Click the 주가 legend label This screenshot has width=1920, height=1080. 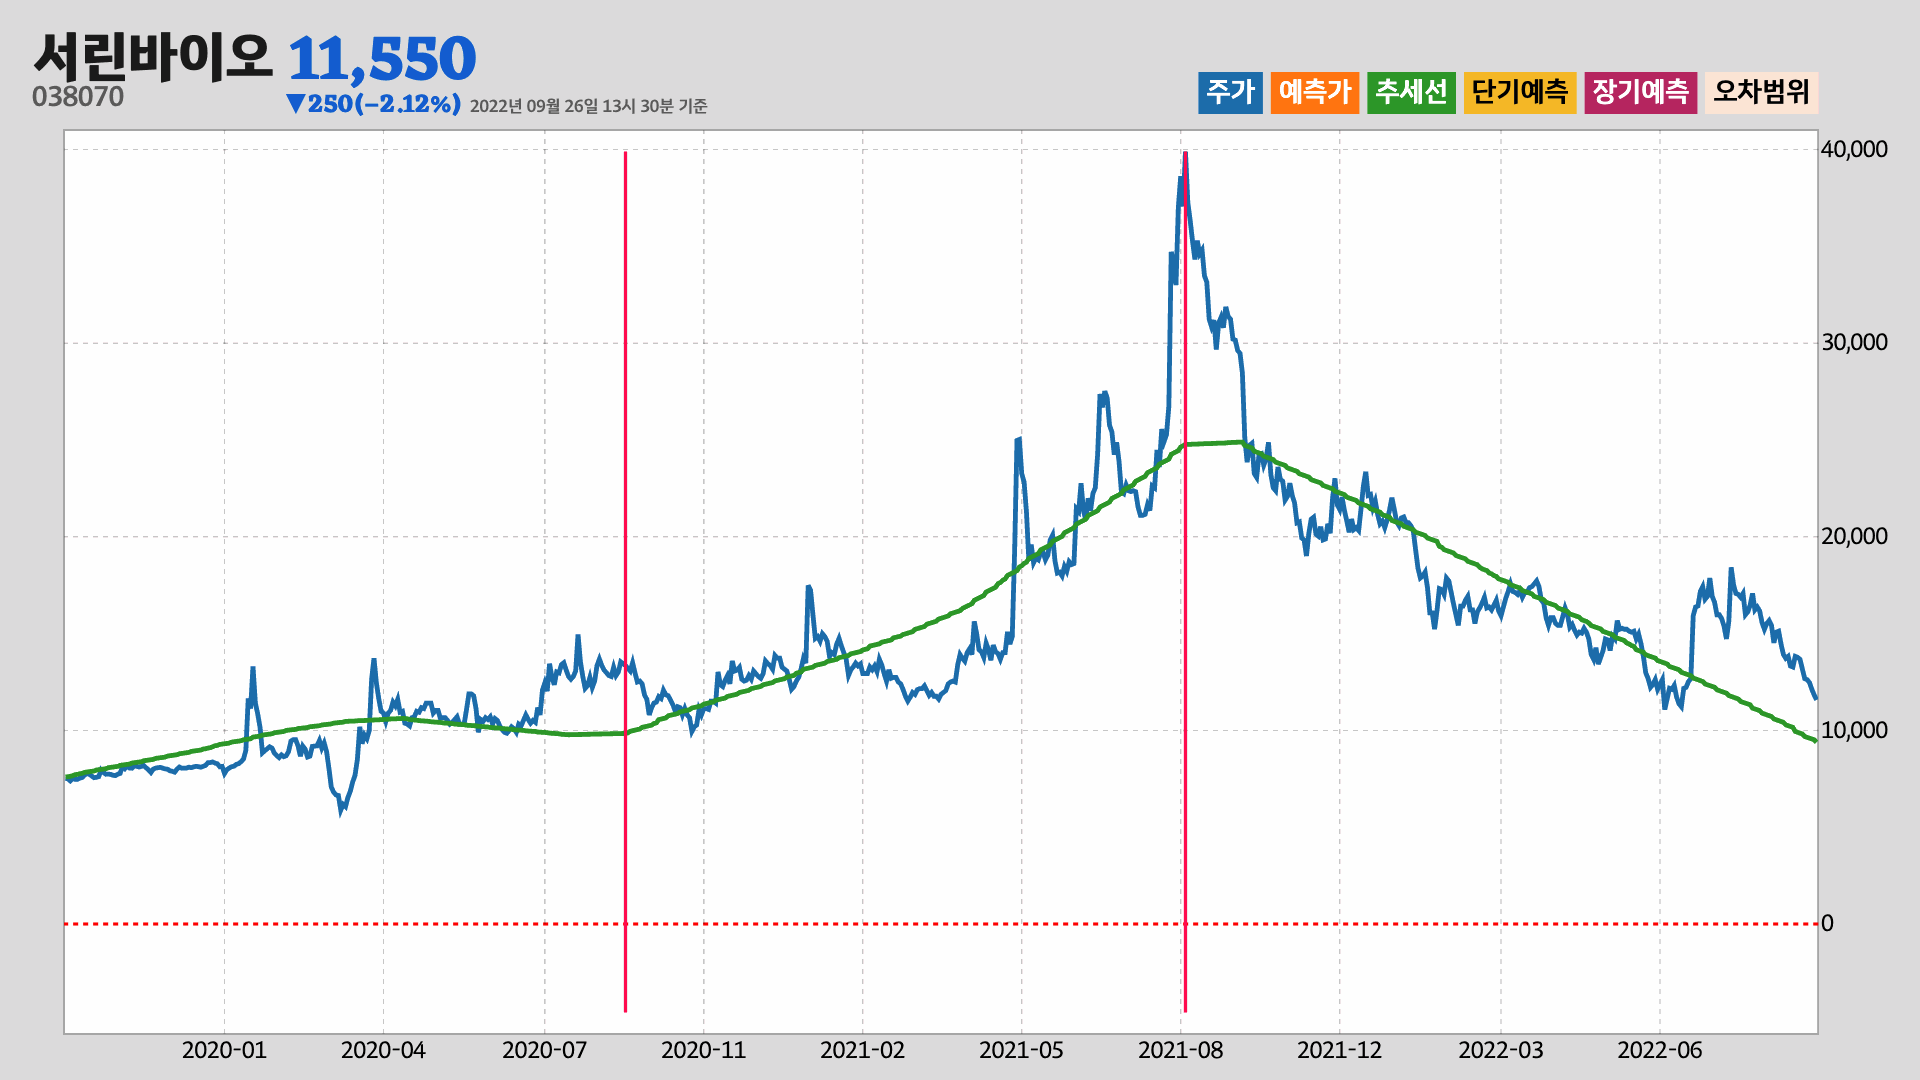click(1230, 93)
